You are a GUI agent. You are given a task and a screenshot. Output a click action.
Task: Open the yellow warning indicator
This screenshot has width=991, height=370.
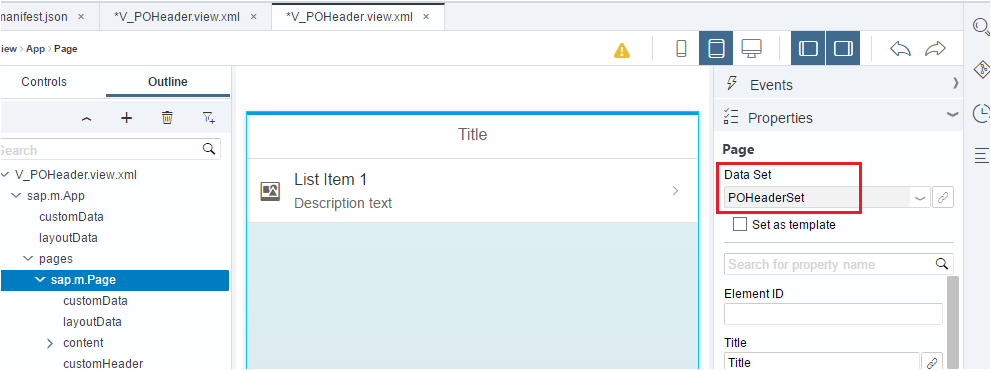pos(622,50)
